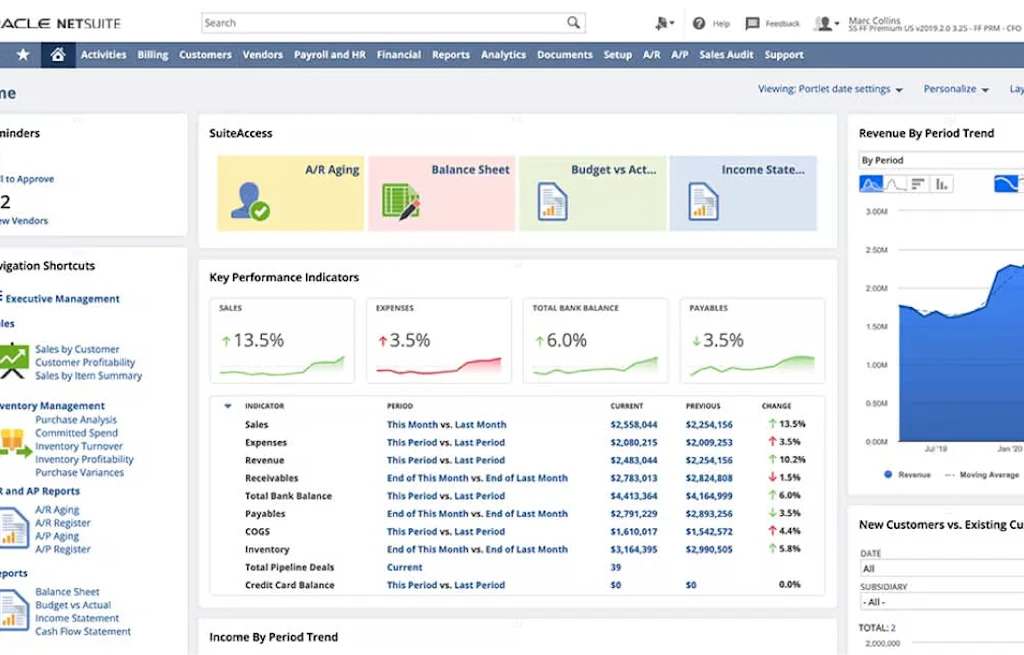Open the Portlet date settings dropdown

(830, 89)
